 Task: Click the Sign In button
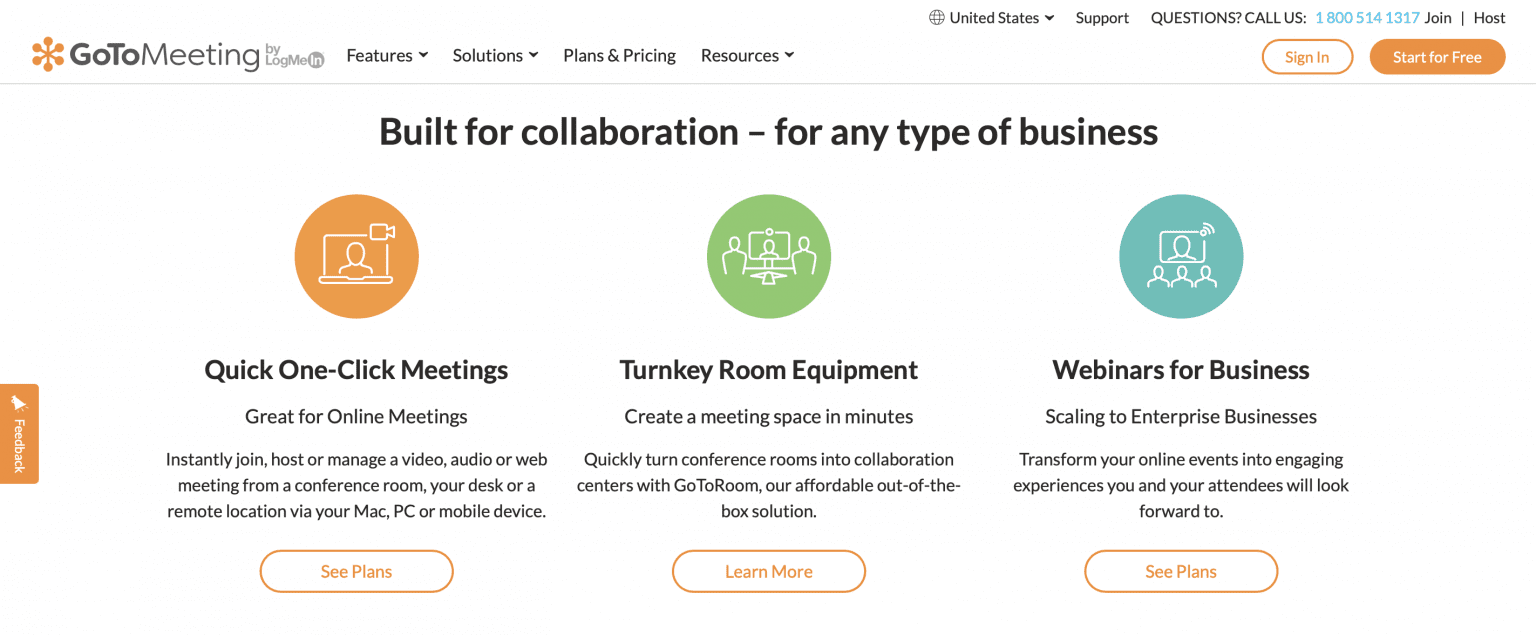coord(1306,56)
